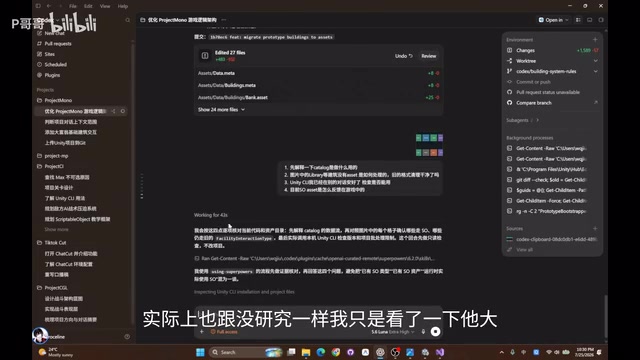Screen dimensions: 640x360
Task: Open rg -n -C 2 PrototypeBootstrapper process
Action: [547, 211]
